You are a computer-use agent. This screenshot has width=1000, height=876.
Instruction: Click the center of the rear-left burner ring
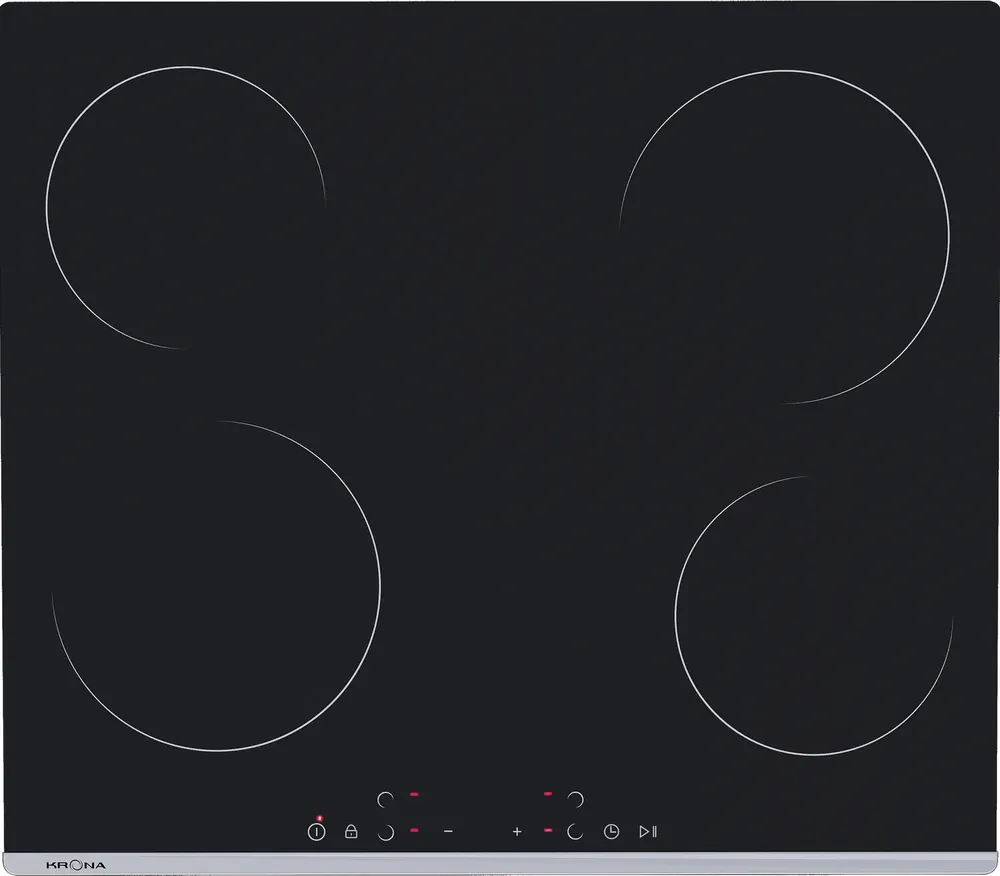[185, 208]
